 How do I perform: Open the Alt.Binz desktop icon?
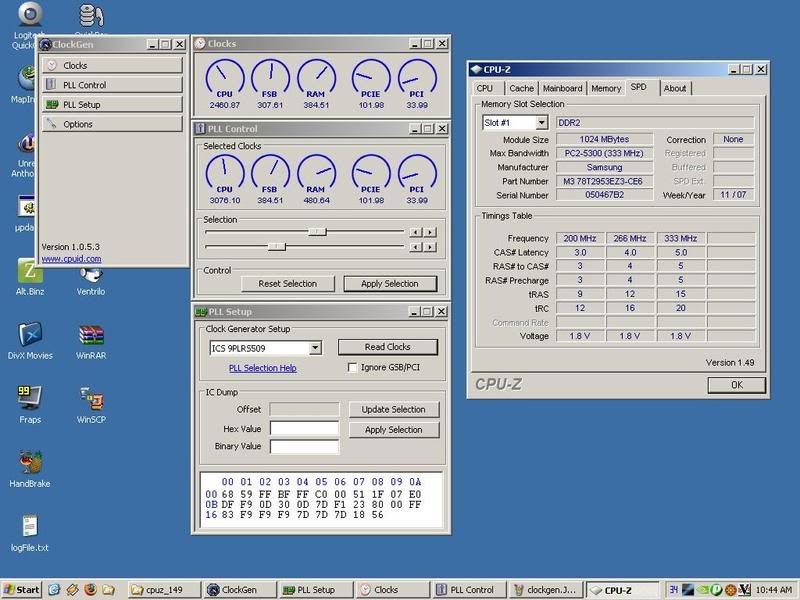point(30,277)
